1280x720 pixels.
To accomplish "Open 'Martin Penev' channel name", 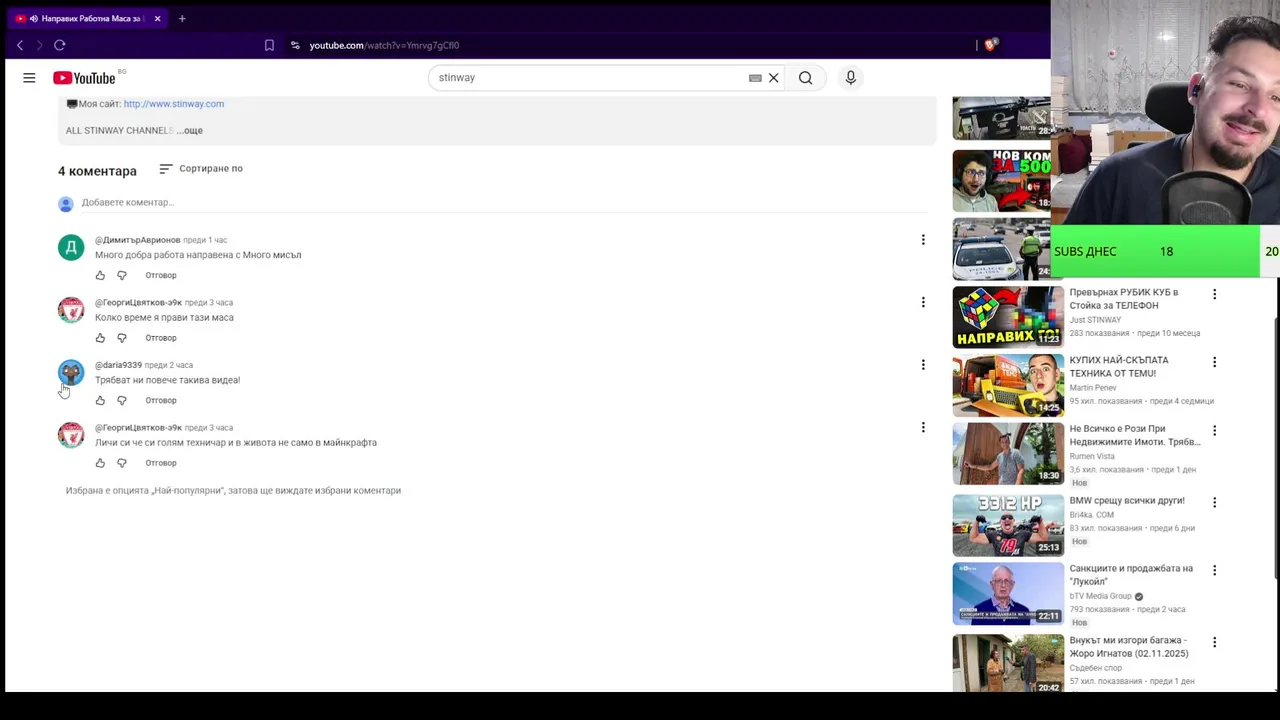I will click(1093, 388).
